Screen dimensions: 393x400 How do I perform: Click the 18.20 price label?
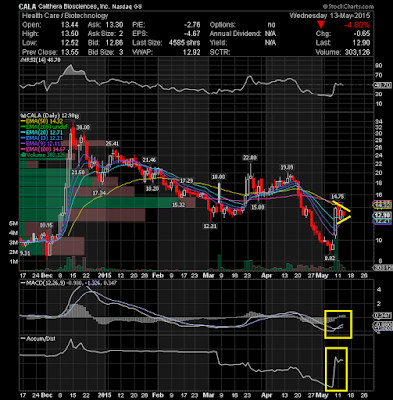point(152,188)
